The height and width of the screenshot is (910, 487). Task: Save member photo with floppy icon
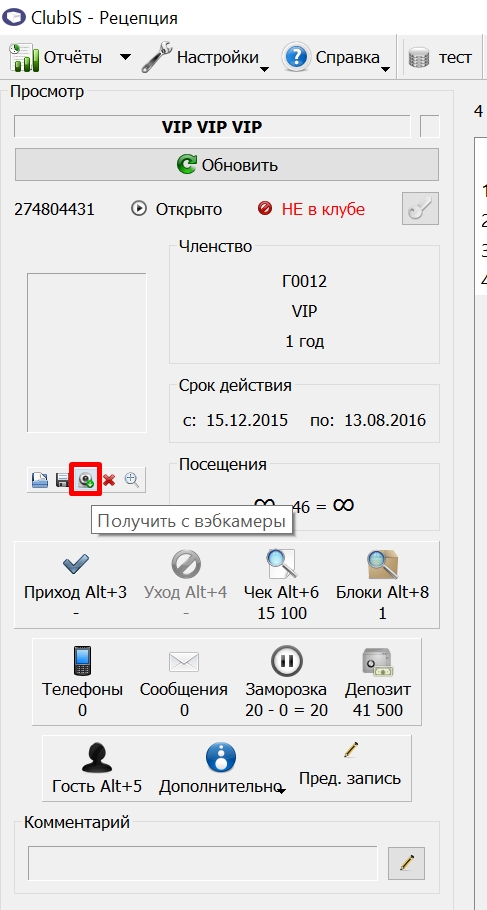coord(63,480)
